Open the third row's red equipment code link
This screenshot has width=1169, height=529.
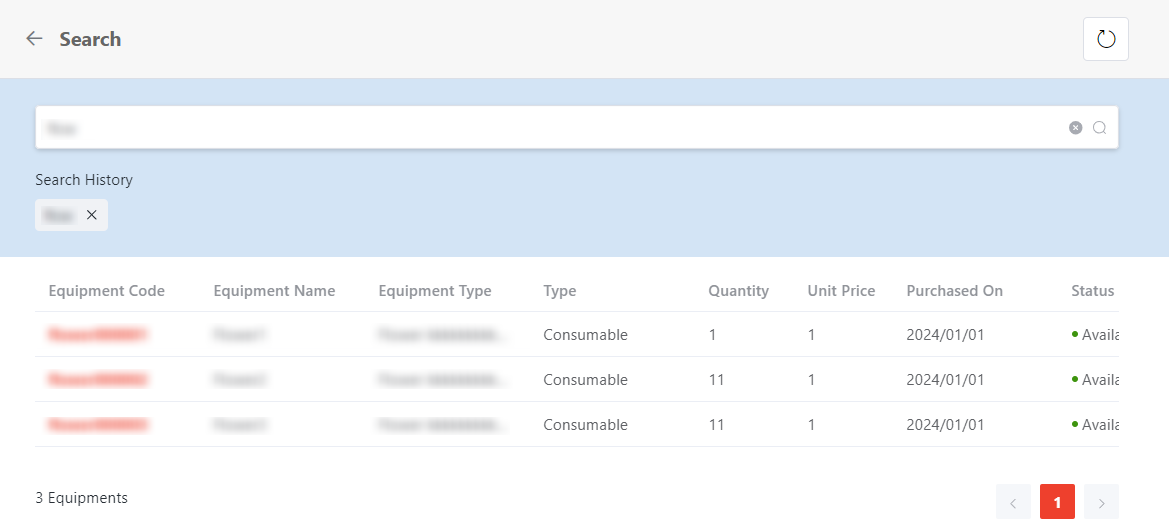(98, 425)
